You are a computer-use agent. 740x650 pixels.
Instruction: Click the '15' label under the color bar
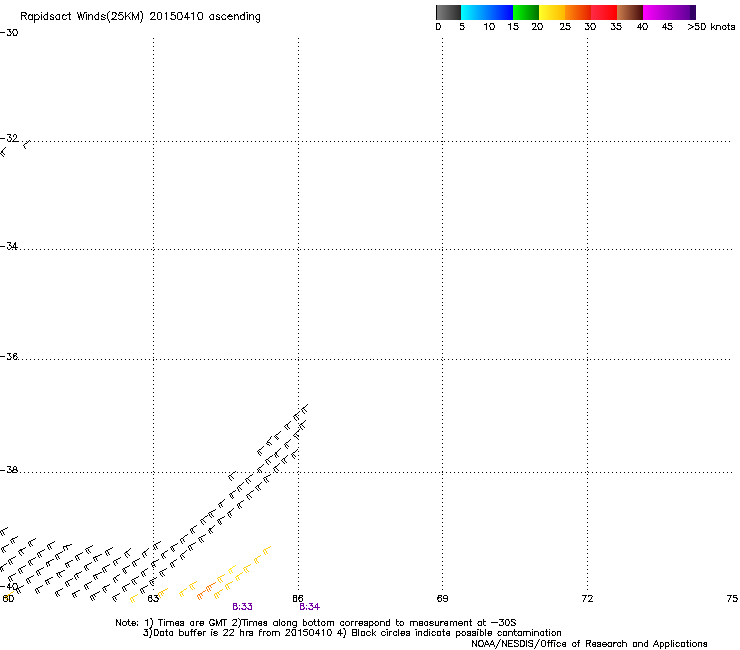[513, 27]
